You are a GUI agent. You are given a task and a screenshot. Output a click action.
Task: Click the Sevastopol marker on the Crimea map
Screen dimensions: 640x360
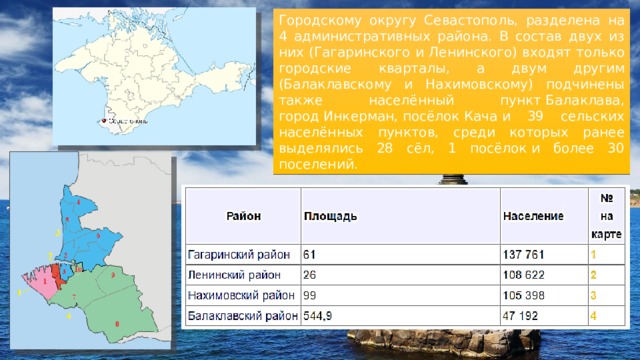(104, 121)
